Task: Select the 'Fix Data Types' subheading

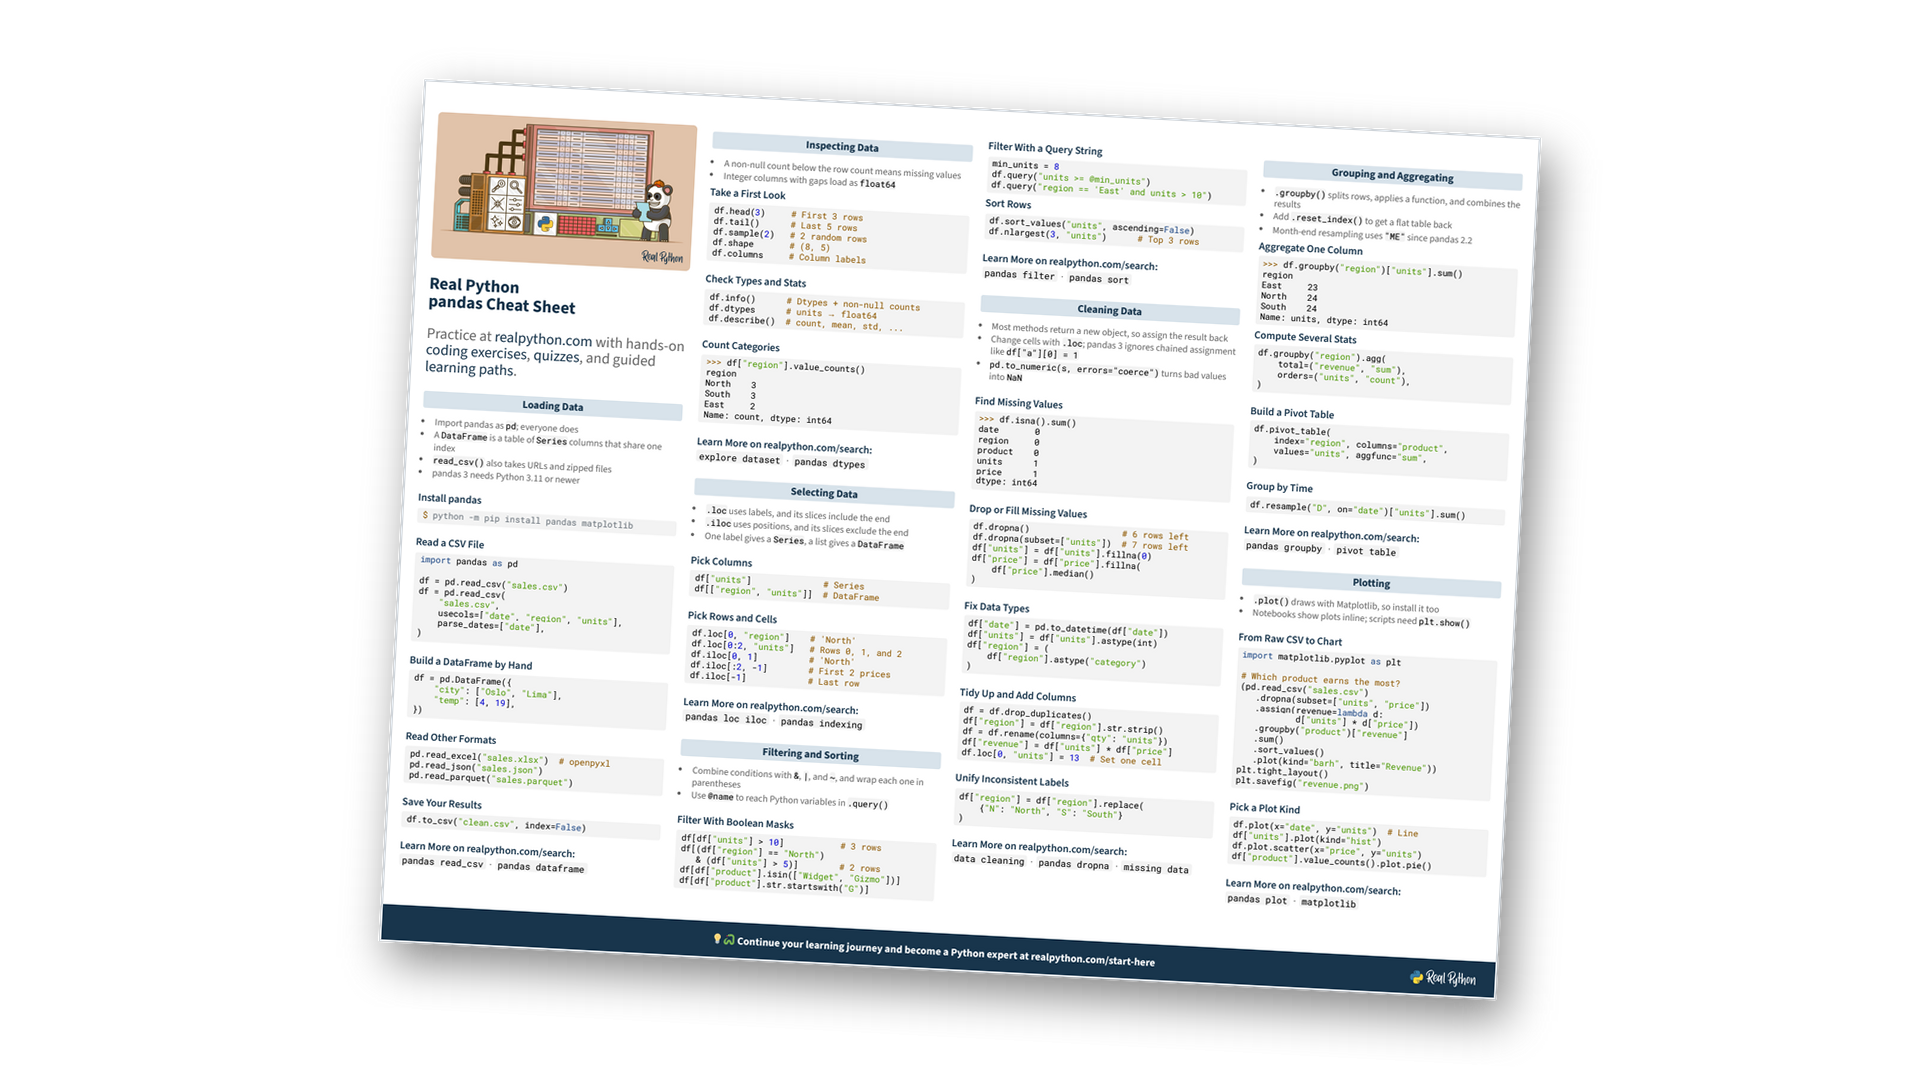Action: point(996,607)
